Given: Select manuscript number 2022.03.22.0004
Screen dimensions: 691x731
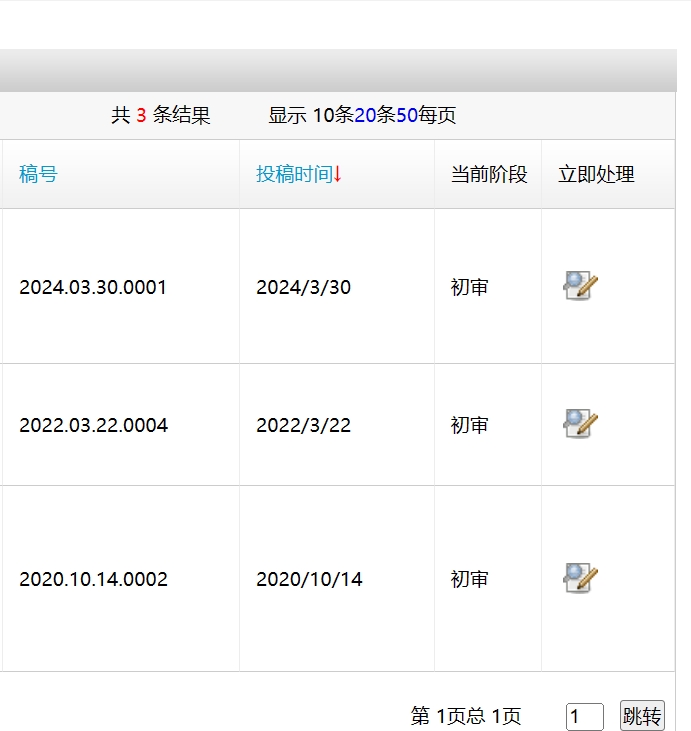Looking at the screenshot, I should coord(93,425).
